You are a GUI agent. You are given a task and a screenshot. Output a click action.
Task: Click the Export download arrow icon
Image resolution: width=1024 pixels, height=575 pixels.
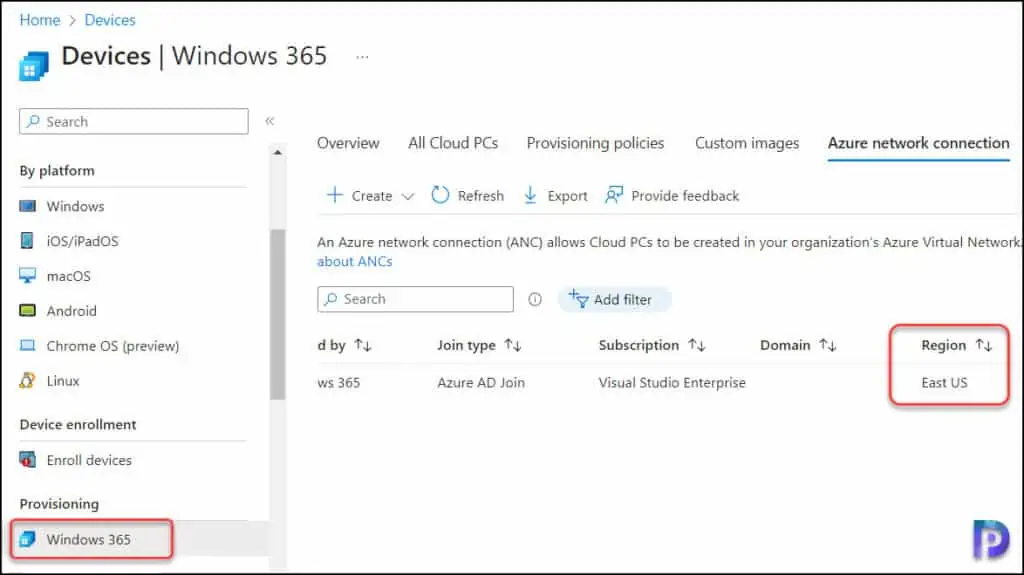(530, 195)
